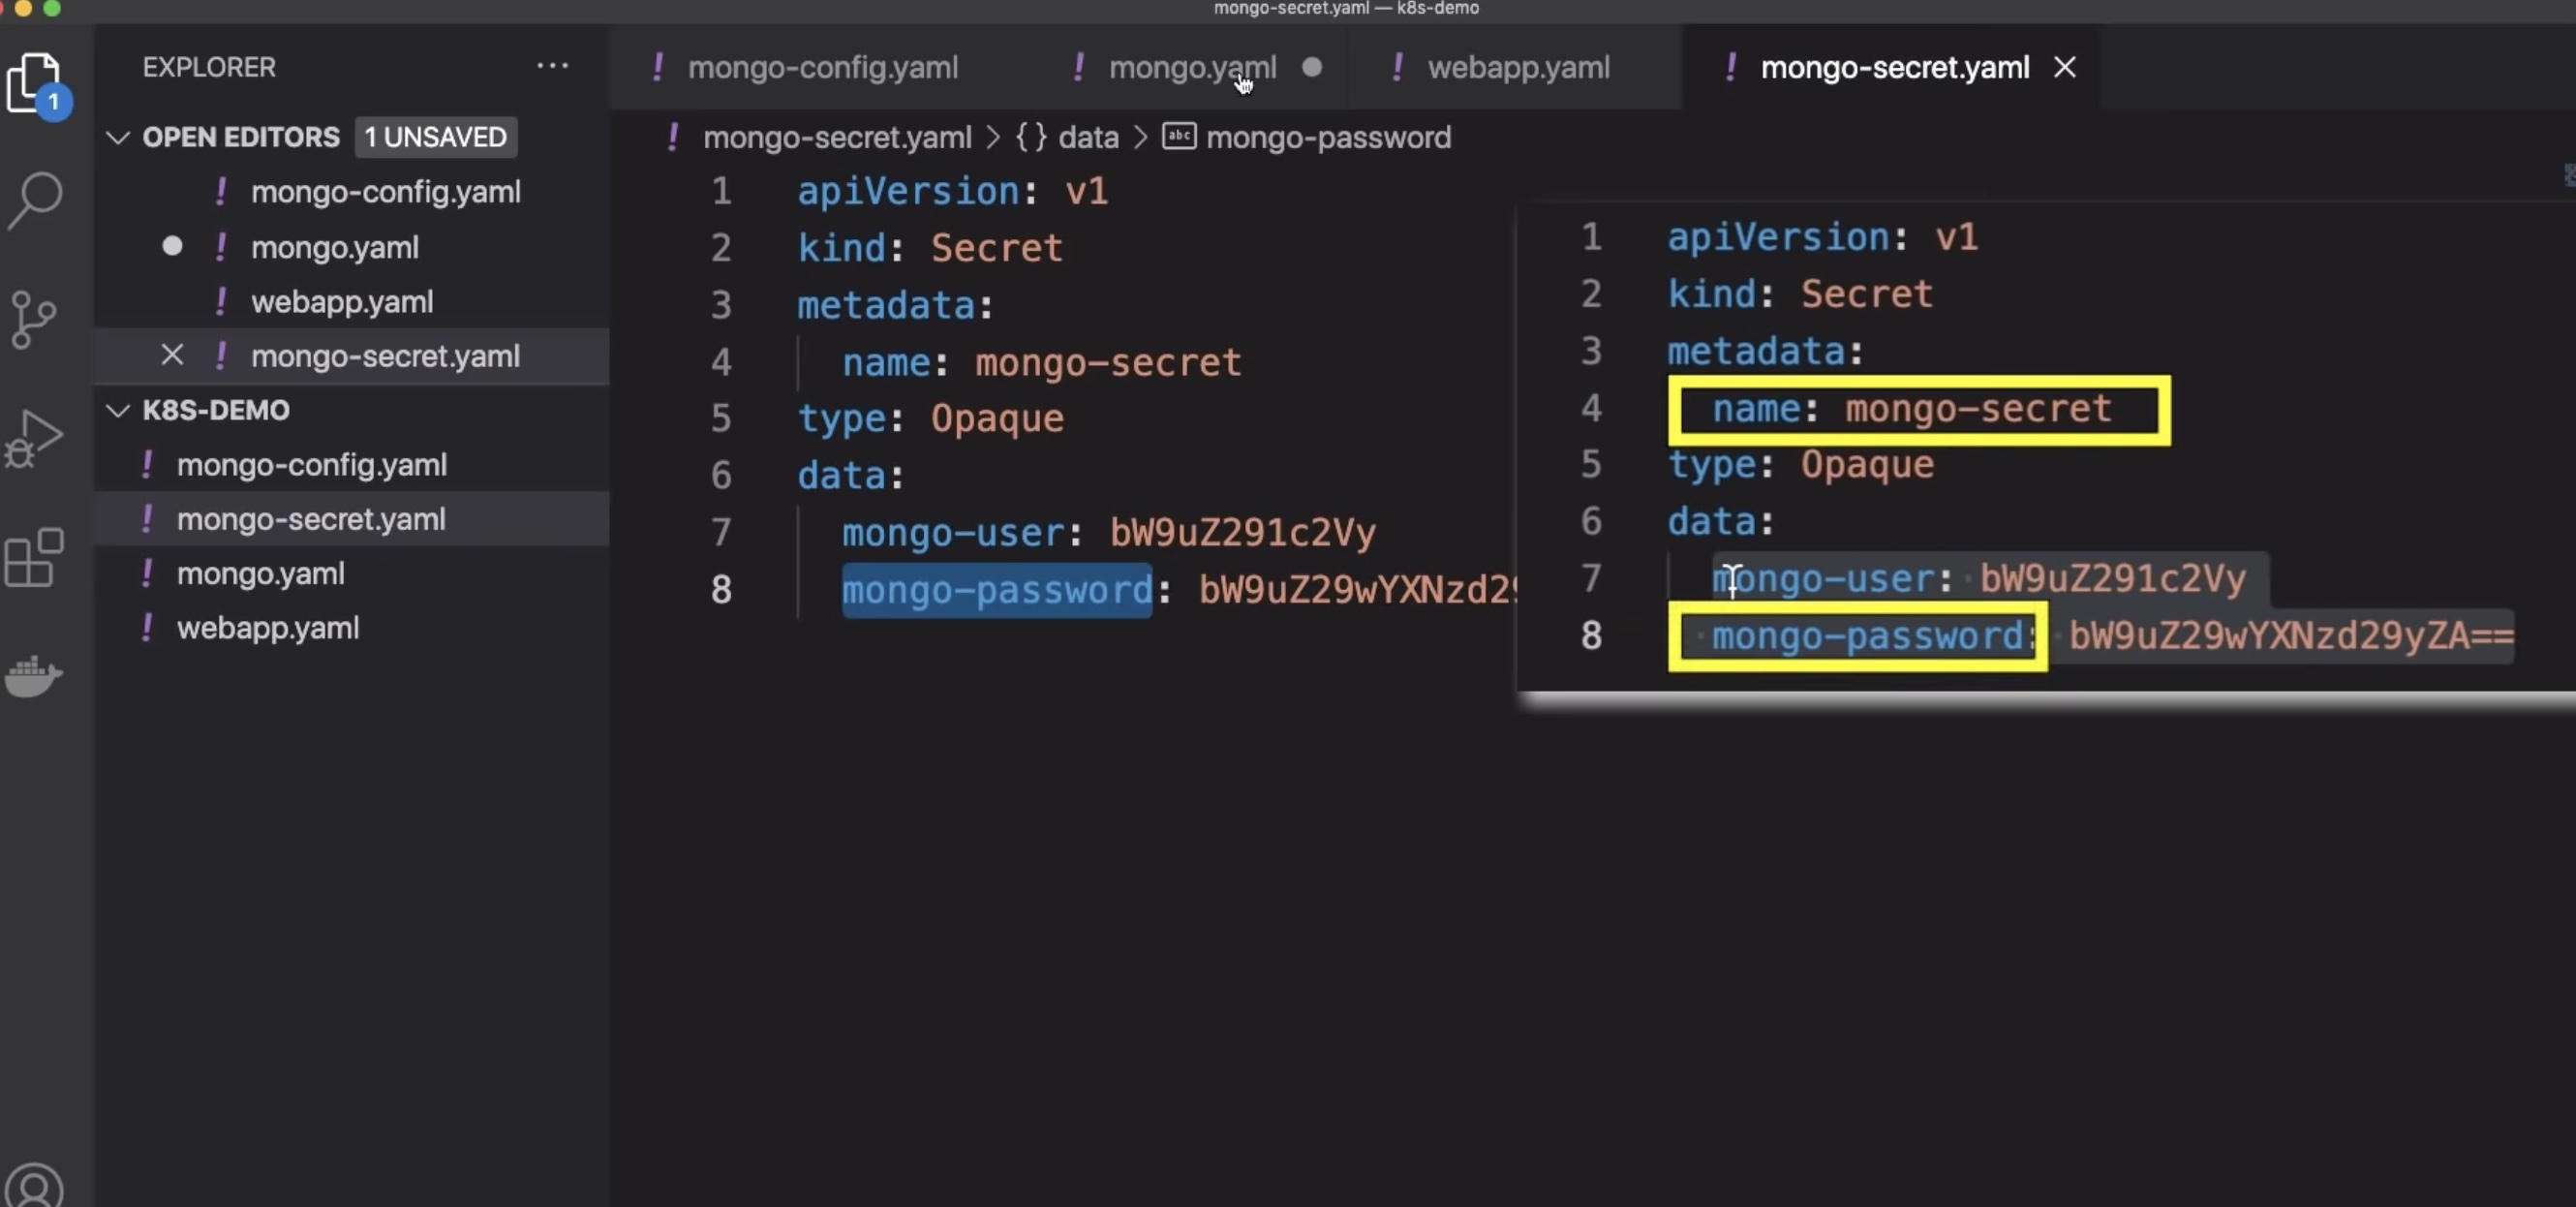2576x1207 pixels.
Task: Open Run and Debug view
Action: 35,438
